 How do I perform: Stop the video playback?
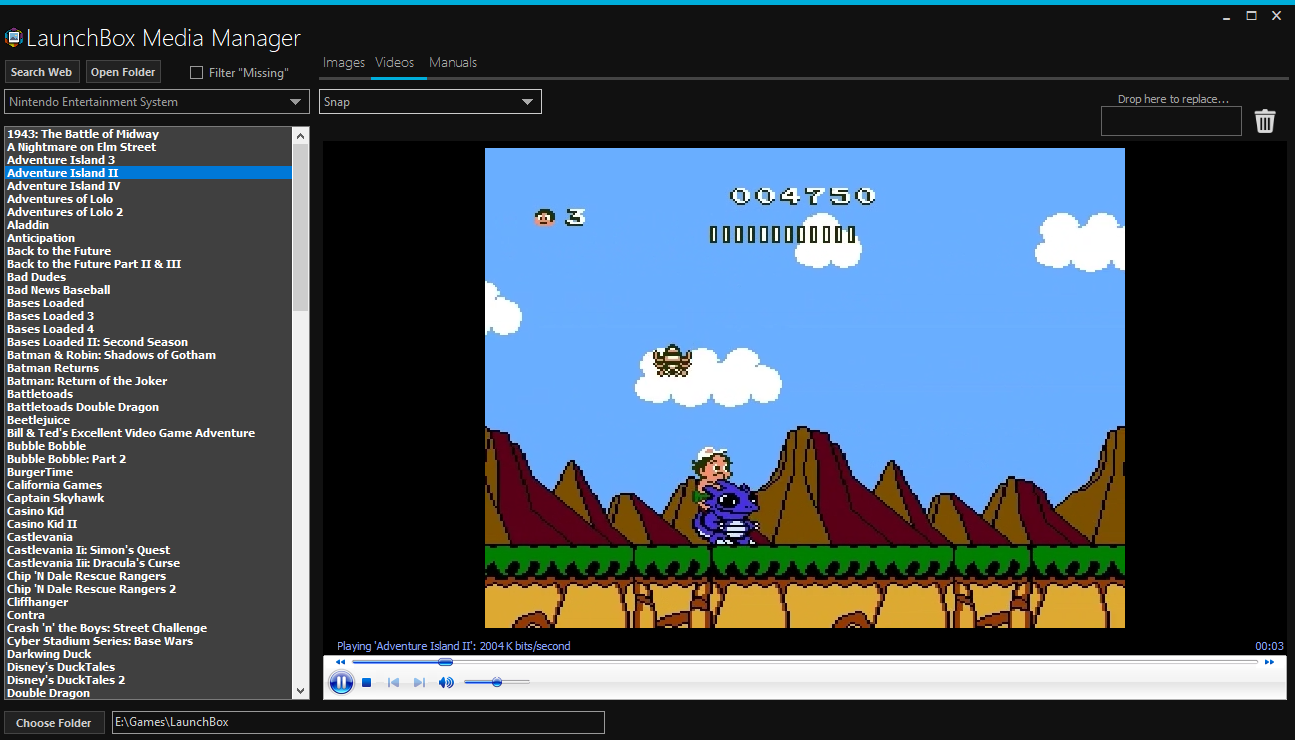coord(367,683)
